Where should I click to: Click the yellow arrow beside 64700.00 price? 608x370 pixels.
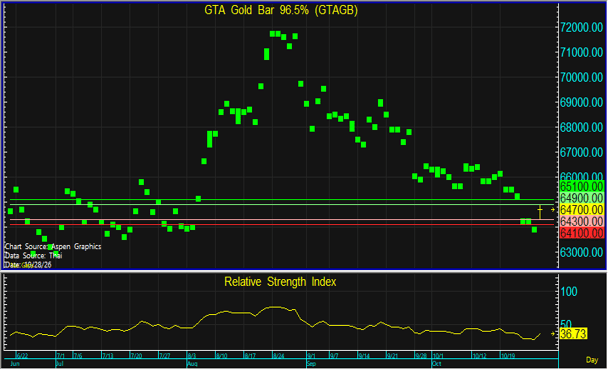(553, 210)
